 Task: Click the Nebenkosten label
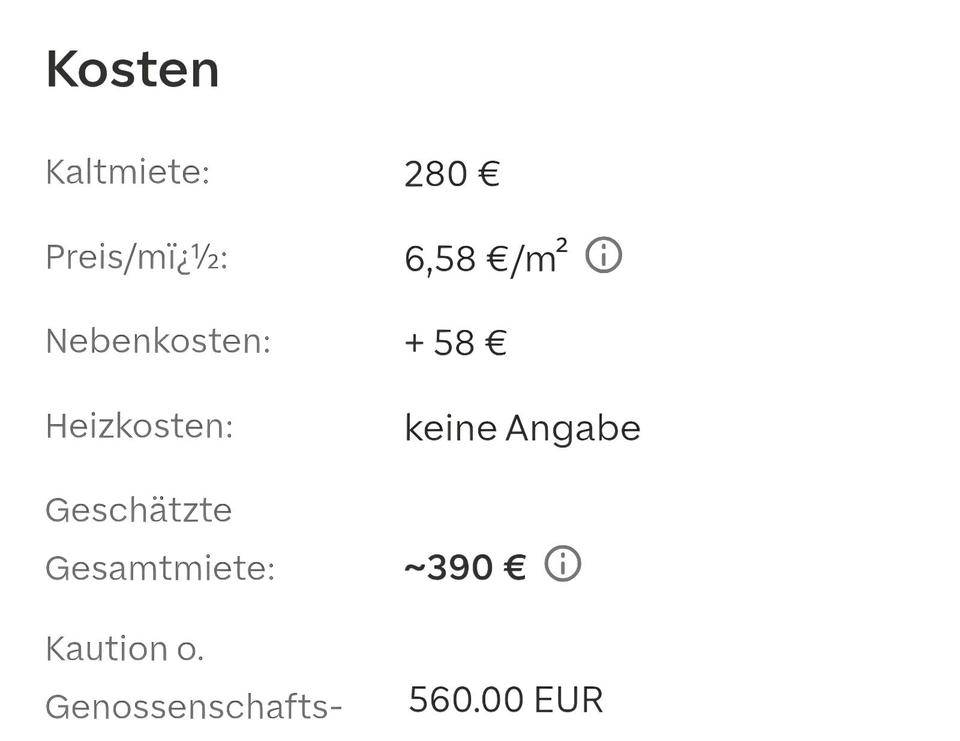click(158, 341)
